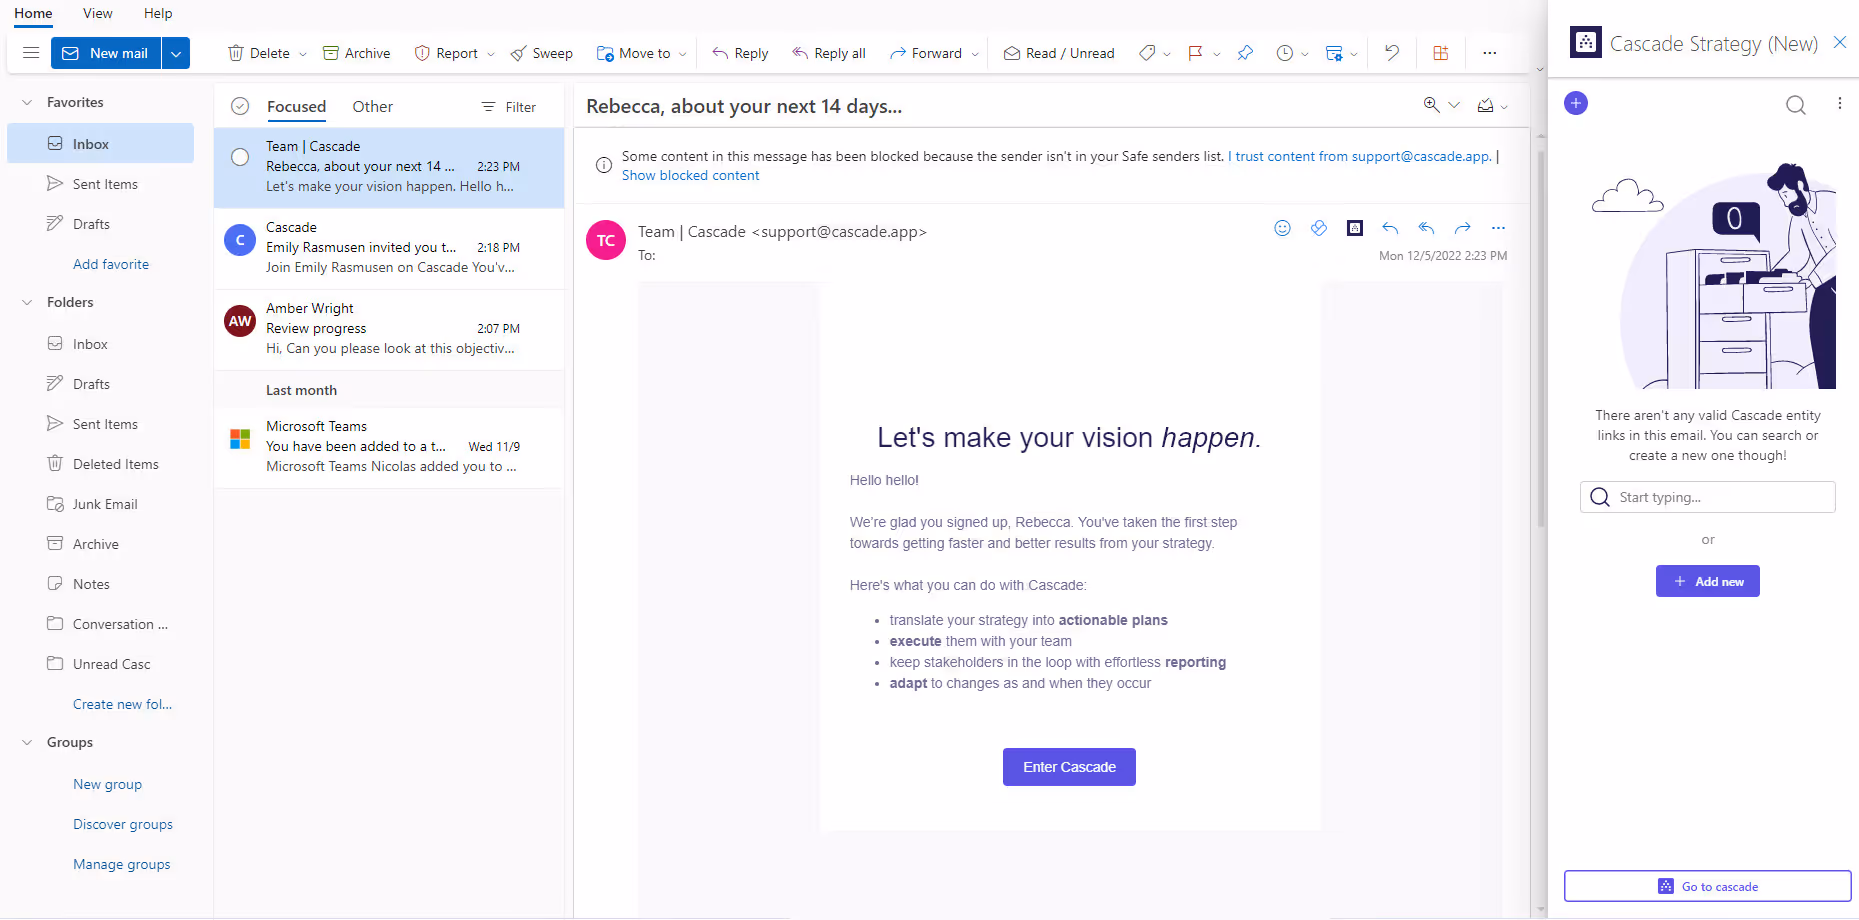1859x920 pixels.
Task: Click Show blocked content link
Action: point(690,175)
